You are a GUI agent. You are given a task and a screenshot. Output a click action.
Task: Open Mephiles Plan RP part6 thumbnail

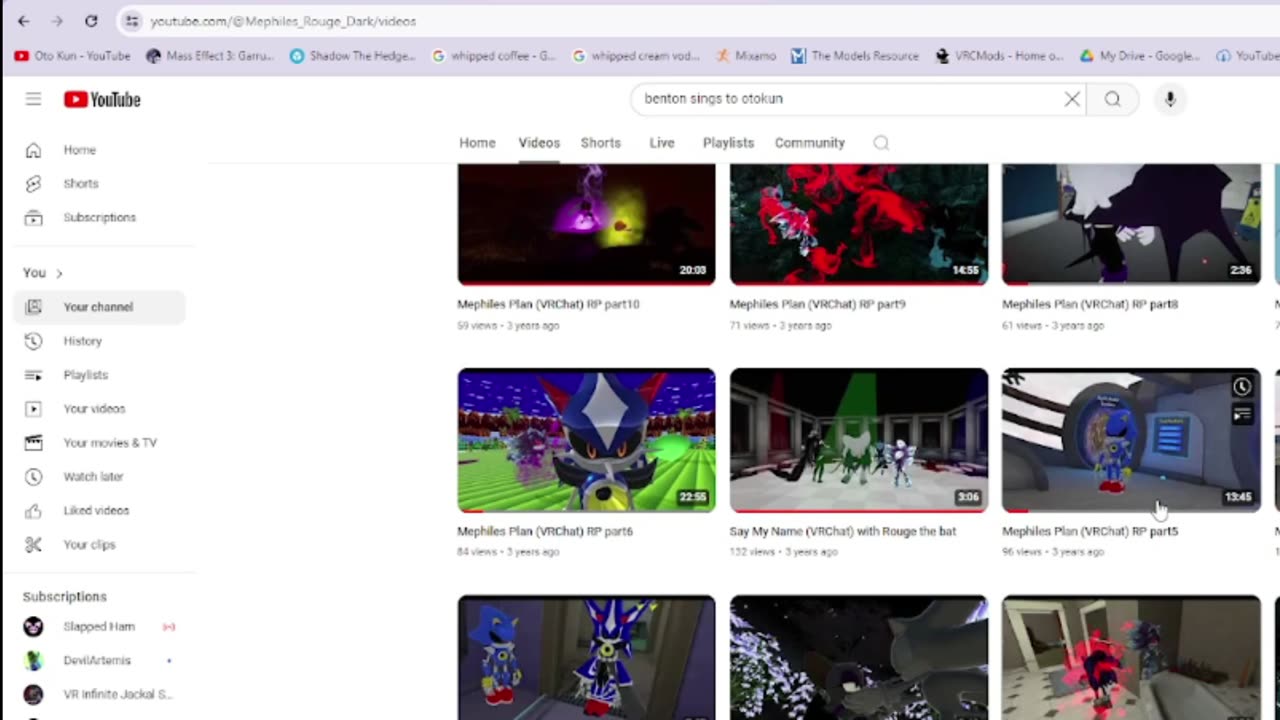point(587,440)
